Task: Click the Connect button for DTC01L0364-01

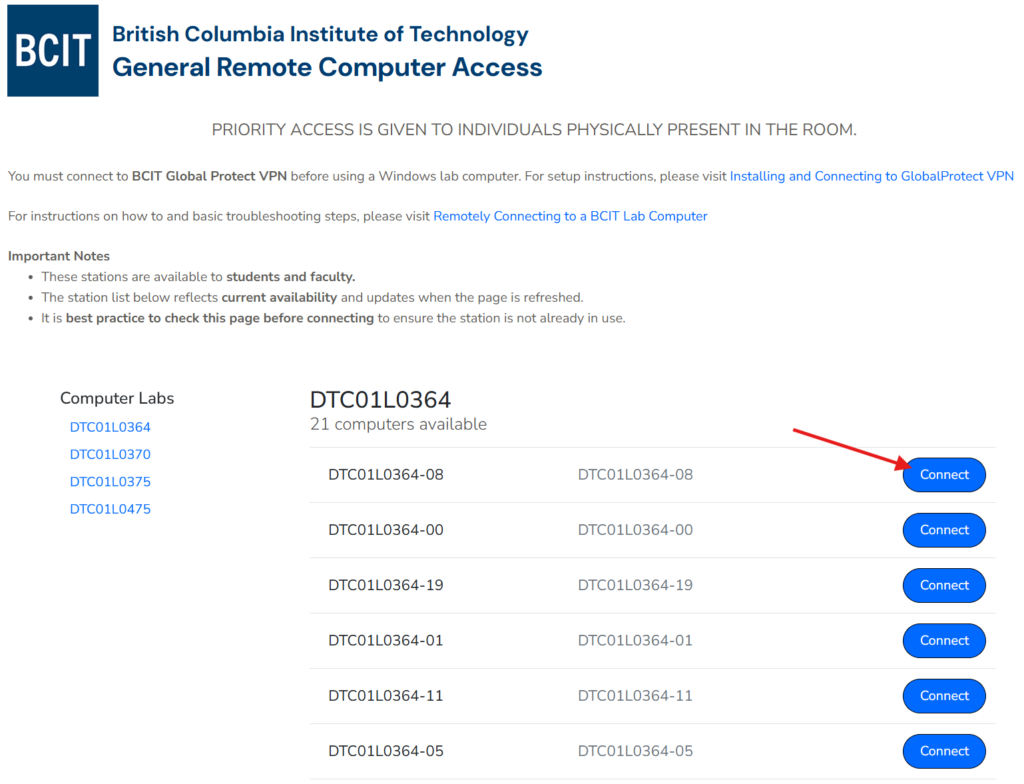Action: pyautogui.click(x=944, y=640)
